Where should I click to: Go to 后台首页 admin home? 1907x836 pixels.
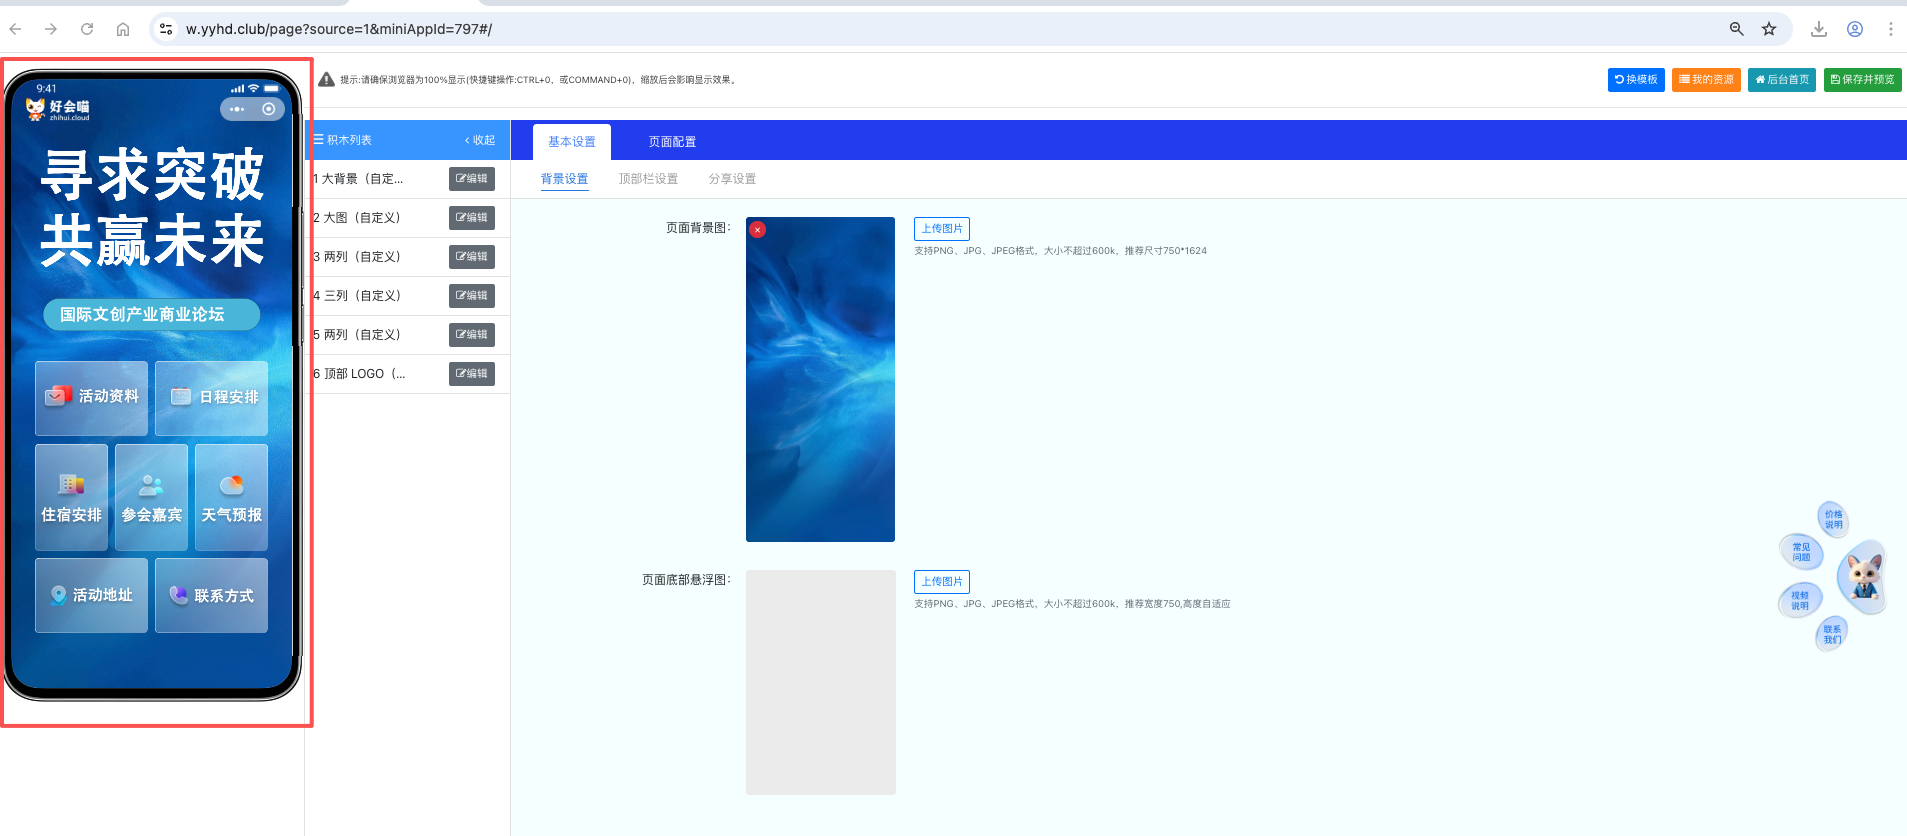(x=1782, y=80)
